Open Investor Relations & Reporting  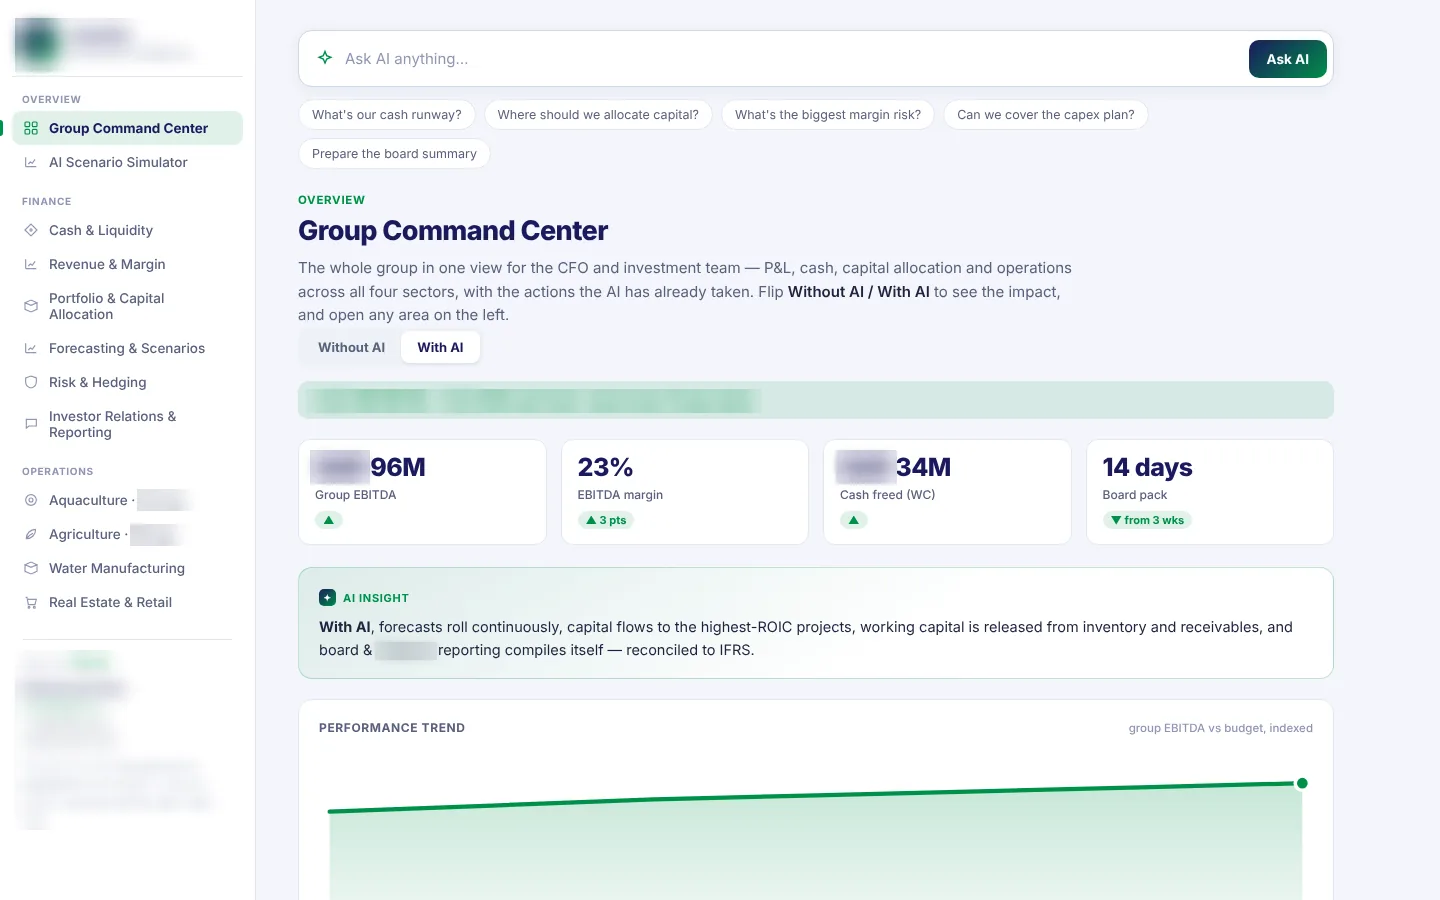(x=128, y=424)
